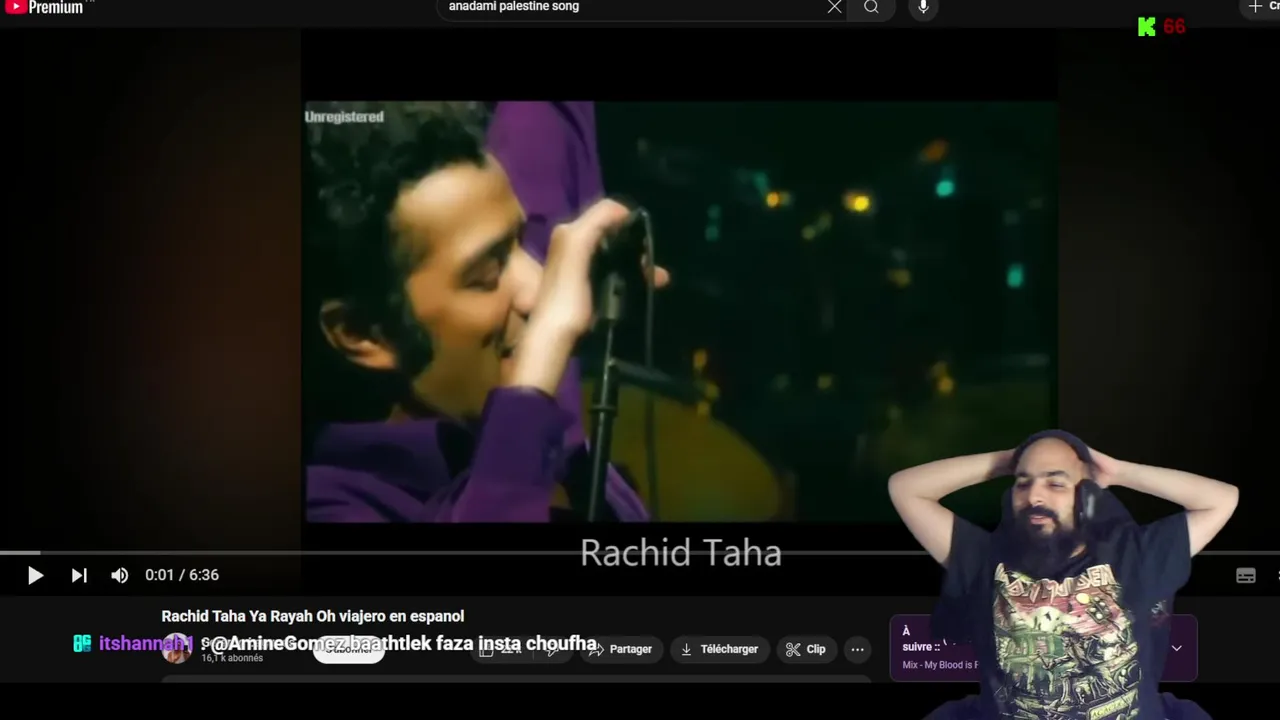Start voice search with the microphone icon
The width and height of the screenshot is (1280, 720).
point(923,7)
